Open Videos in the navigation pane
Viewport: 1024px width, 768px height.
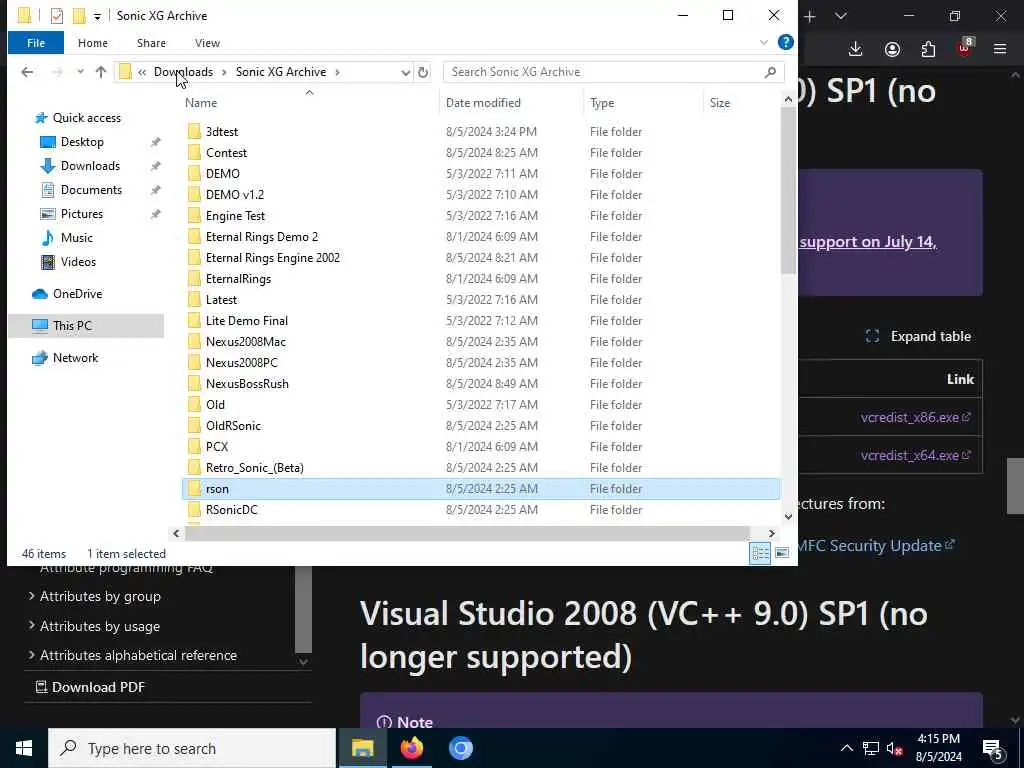[78, 262]
